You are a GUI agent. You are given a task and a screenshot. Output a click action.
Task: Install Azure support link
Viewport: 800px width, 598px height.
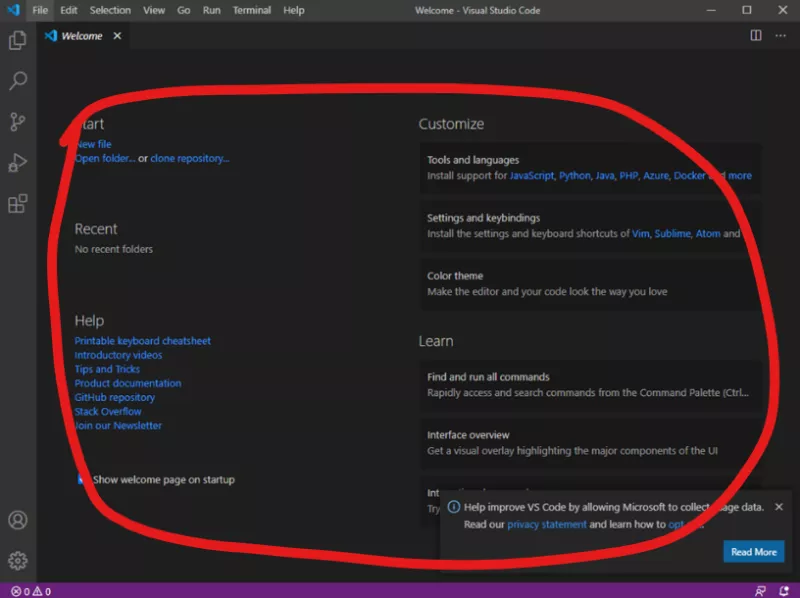[x=656, y=176]
